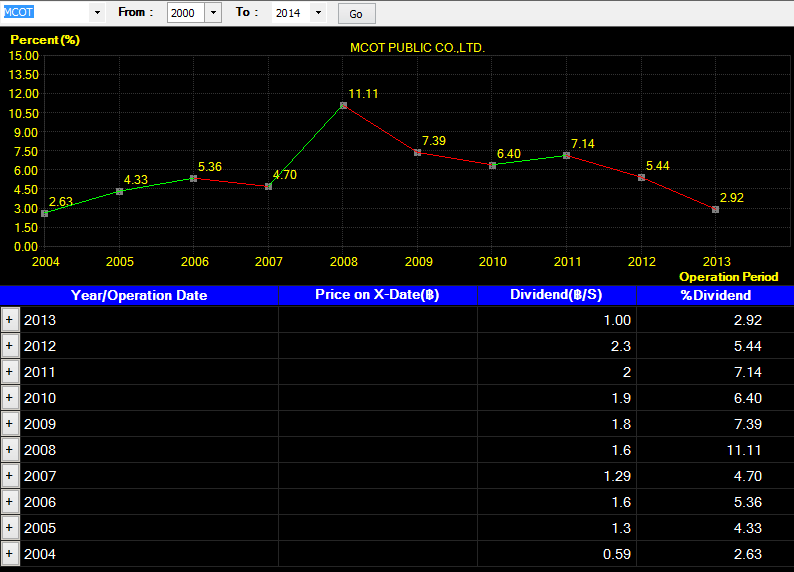Select the 2009 chart point labeled 7.39
Viewport: 794px width, 572px height.
418,152
